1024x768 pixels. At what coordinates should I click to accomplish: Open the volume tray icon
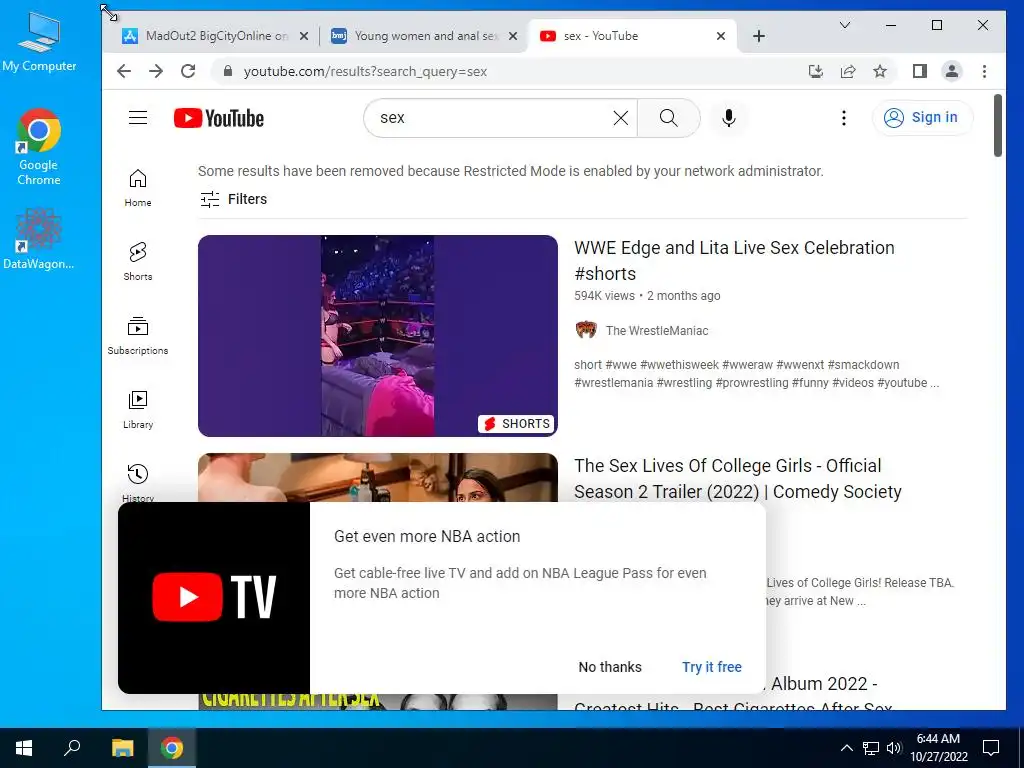tap(894, 748)
